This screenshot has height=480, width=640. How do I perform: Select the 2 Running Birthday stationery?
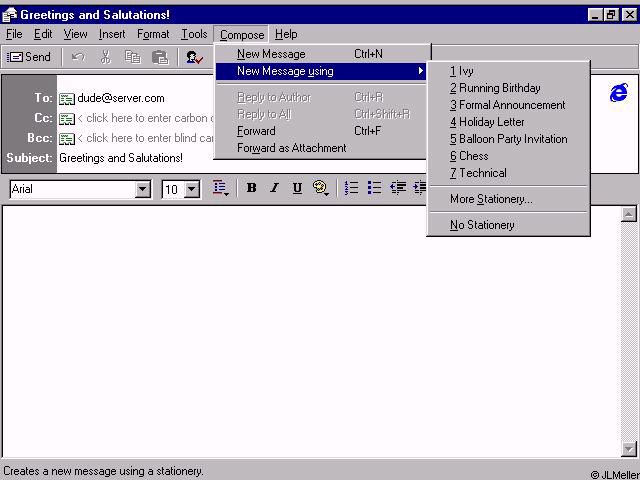[x=508, y=88]
